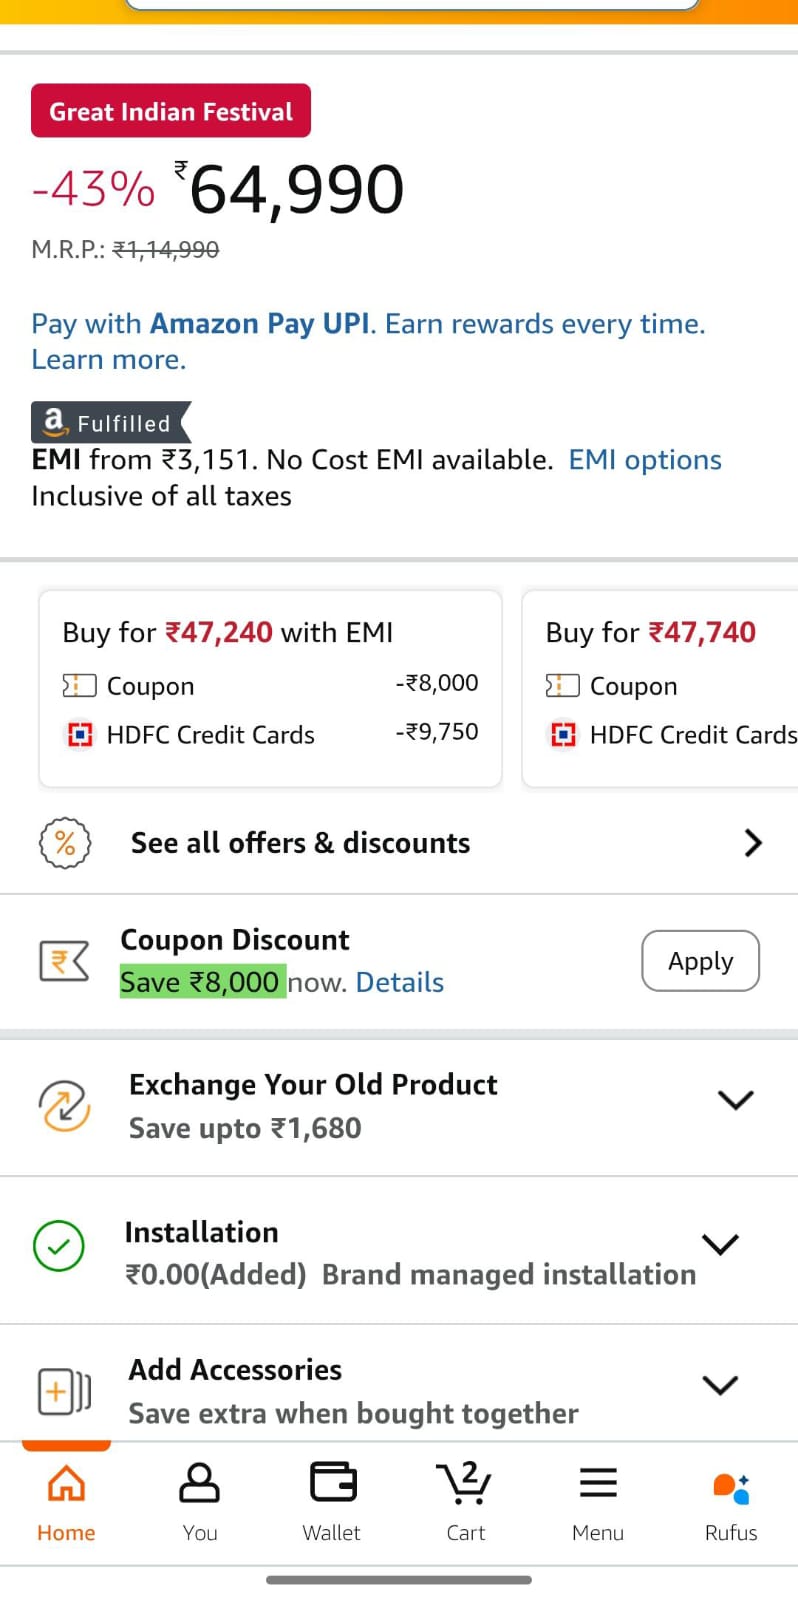The image size is (798, 1600).
Task: Open See all offers & discounts arrow
Action: [x=753, y=843]
